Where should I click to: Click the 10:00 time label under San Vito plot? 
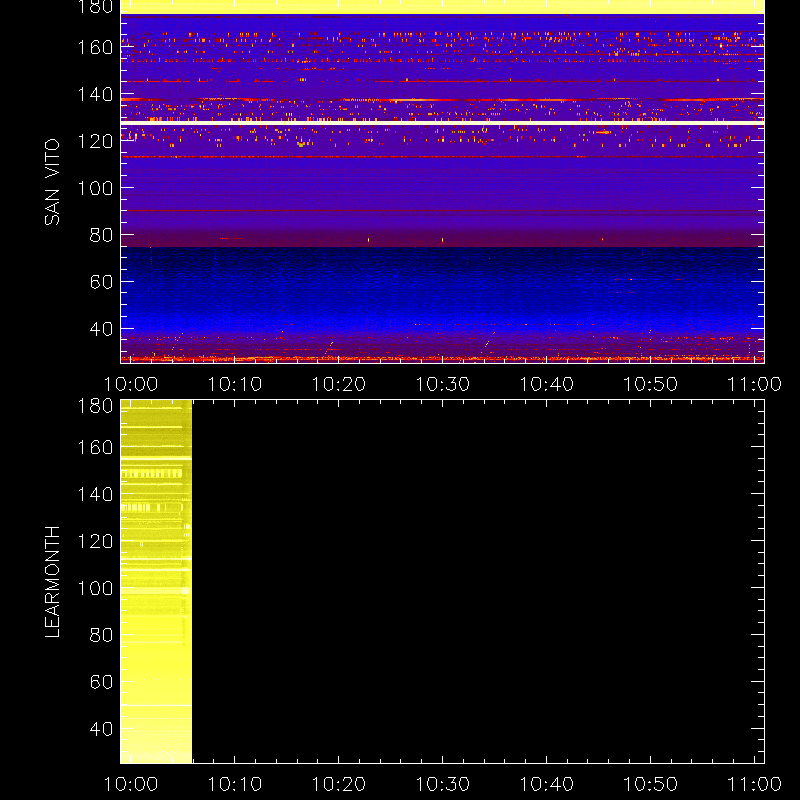click(131, 384)
